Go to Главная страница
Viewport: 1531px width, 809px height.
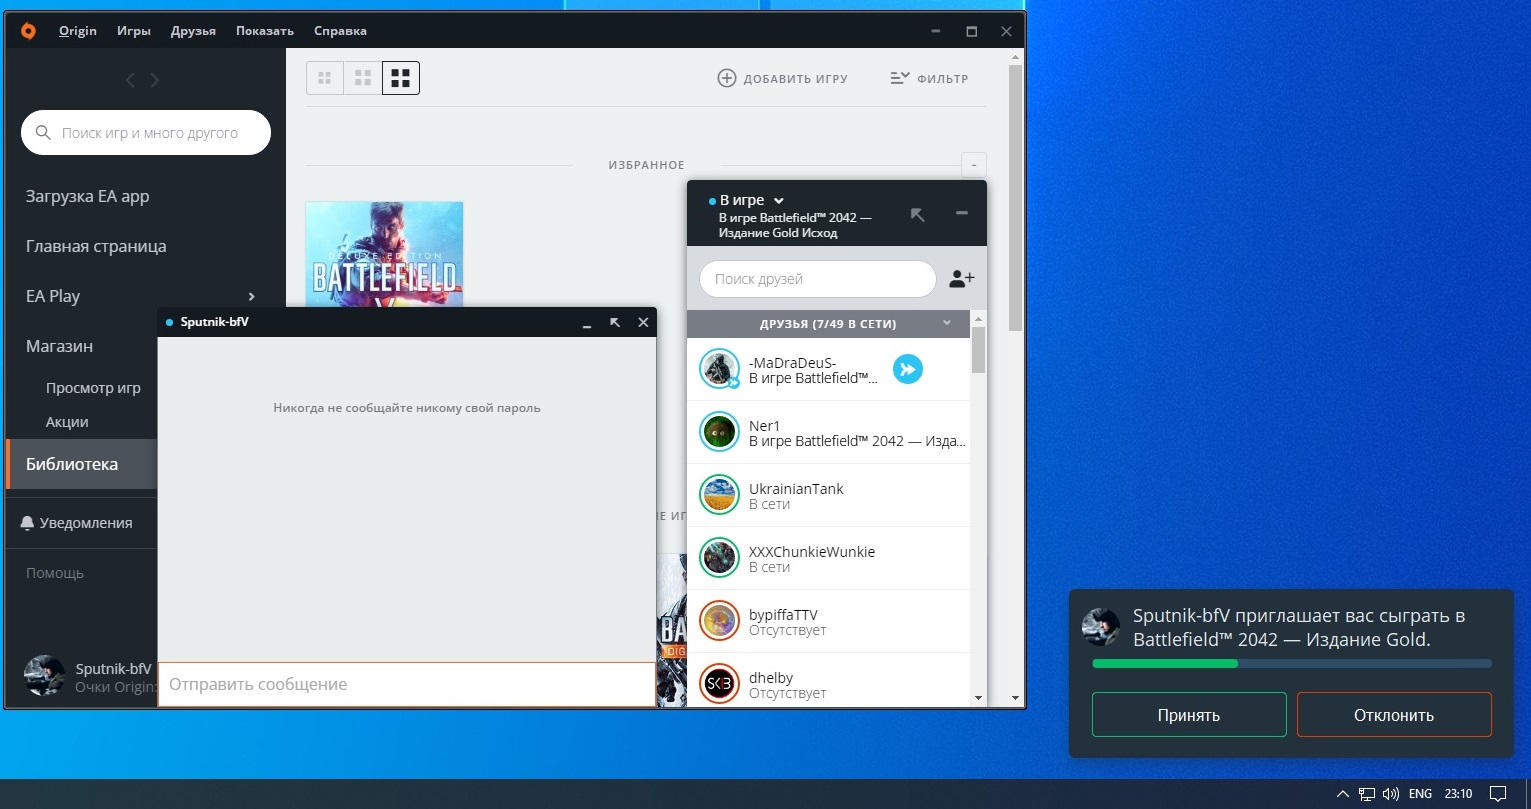96,247
